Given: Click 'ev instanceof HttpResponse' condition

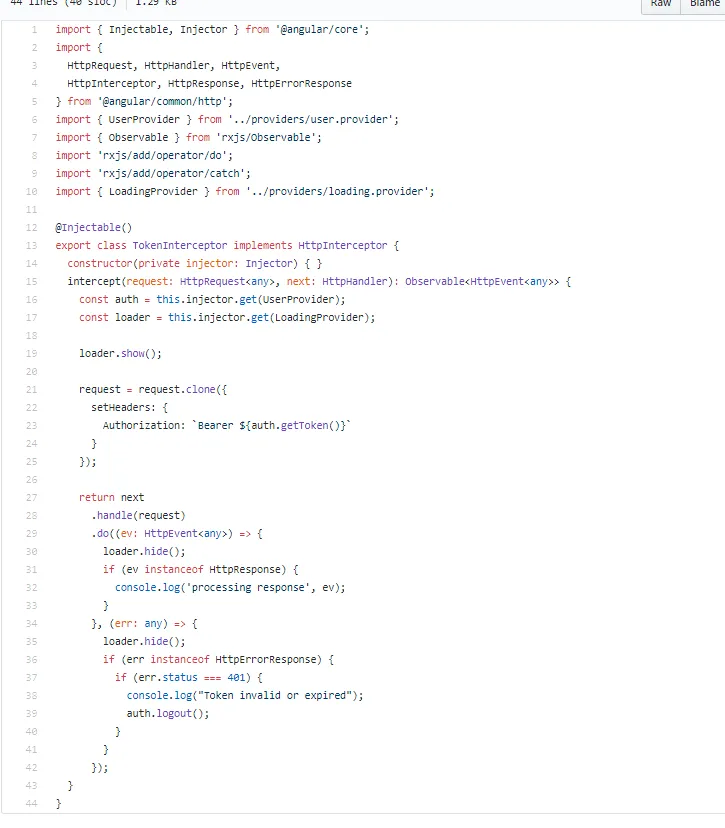Looking at the screenshot, I should (x=203, y=569).
